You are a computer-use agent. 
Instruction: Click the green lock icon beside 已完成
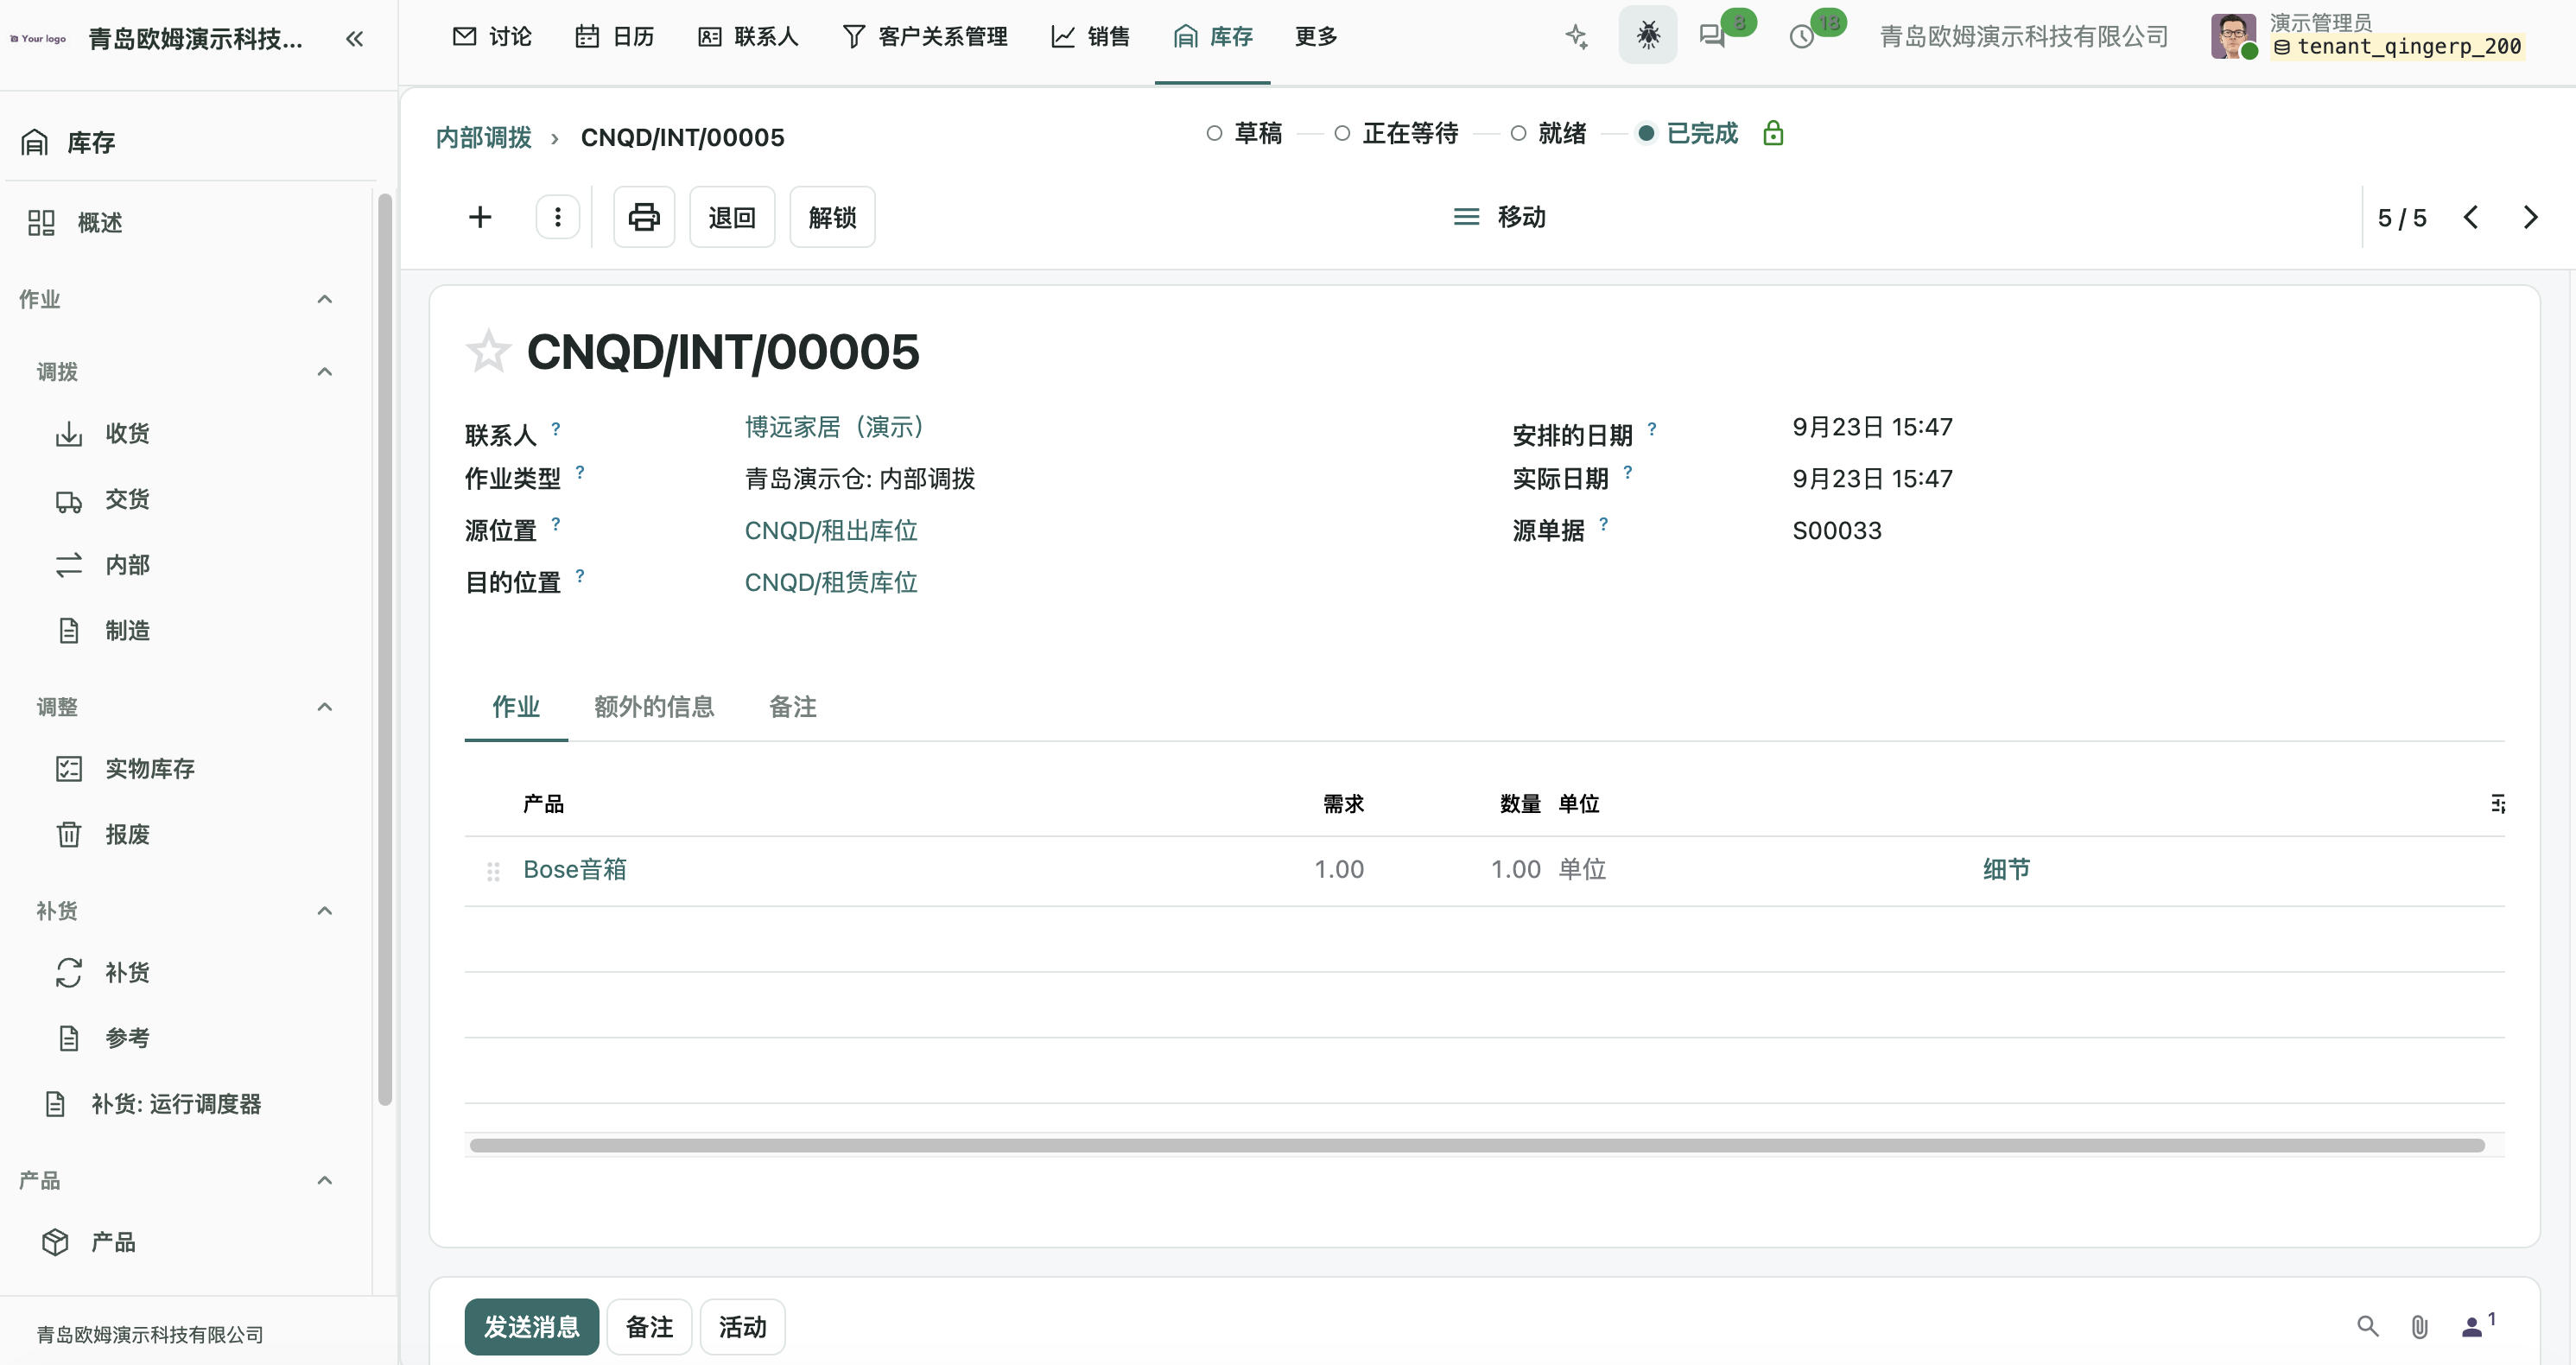1773,133
